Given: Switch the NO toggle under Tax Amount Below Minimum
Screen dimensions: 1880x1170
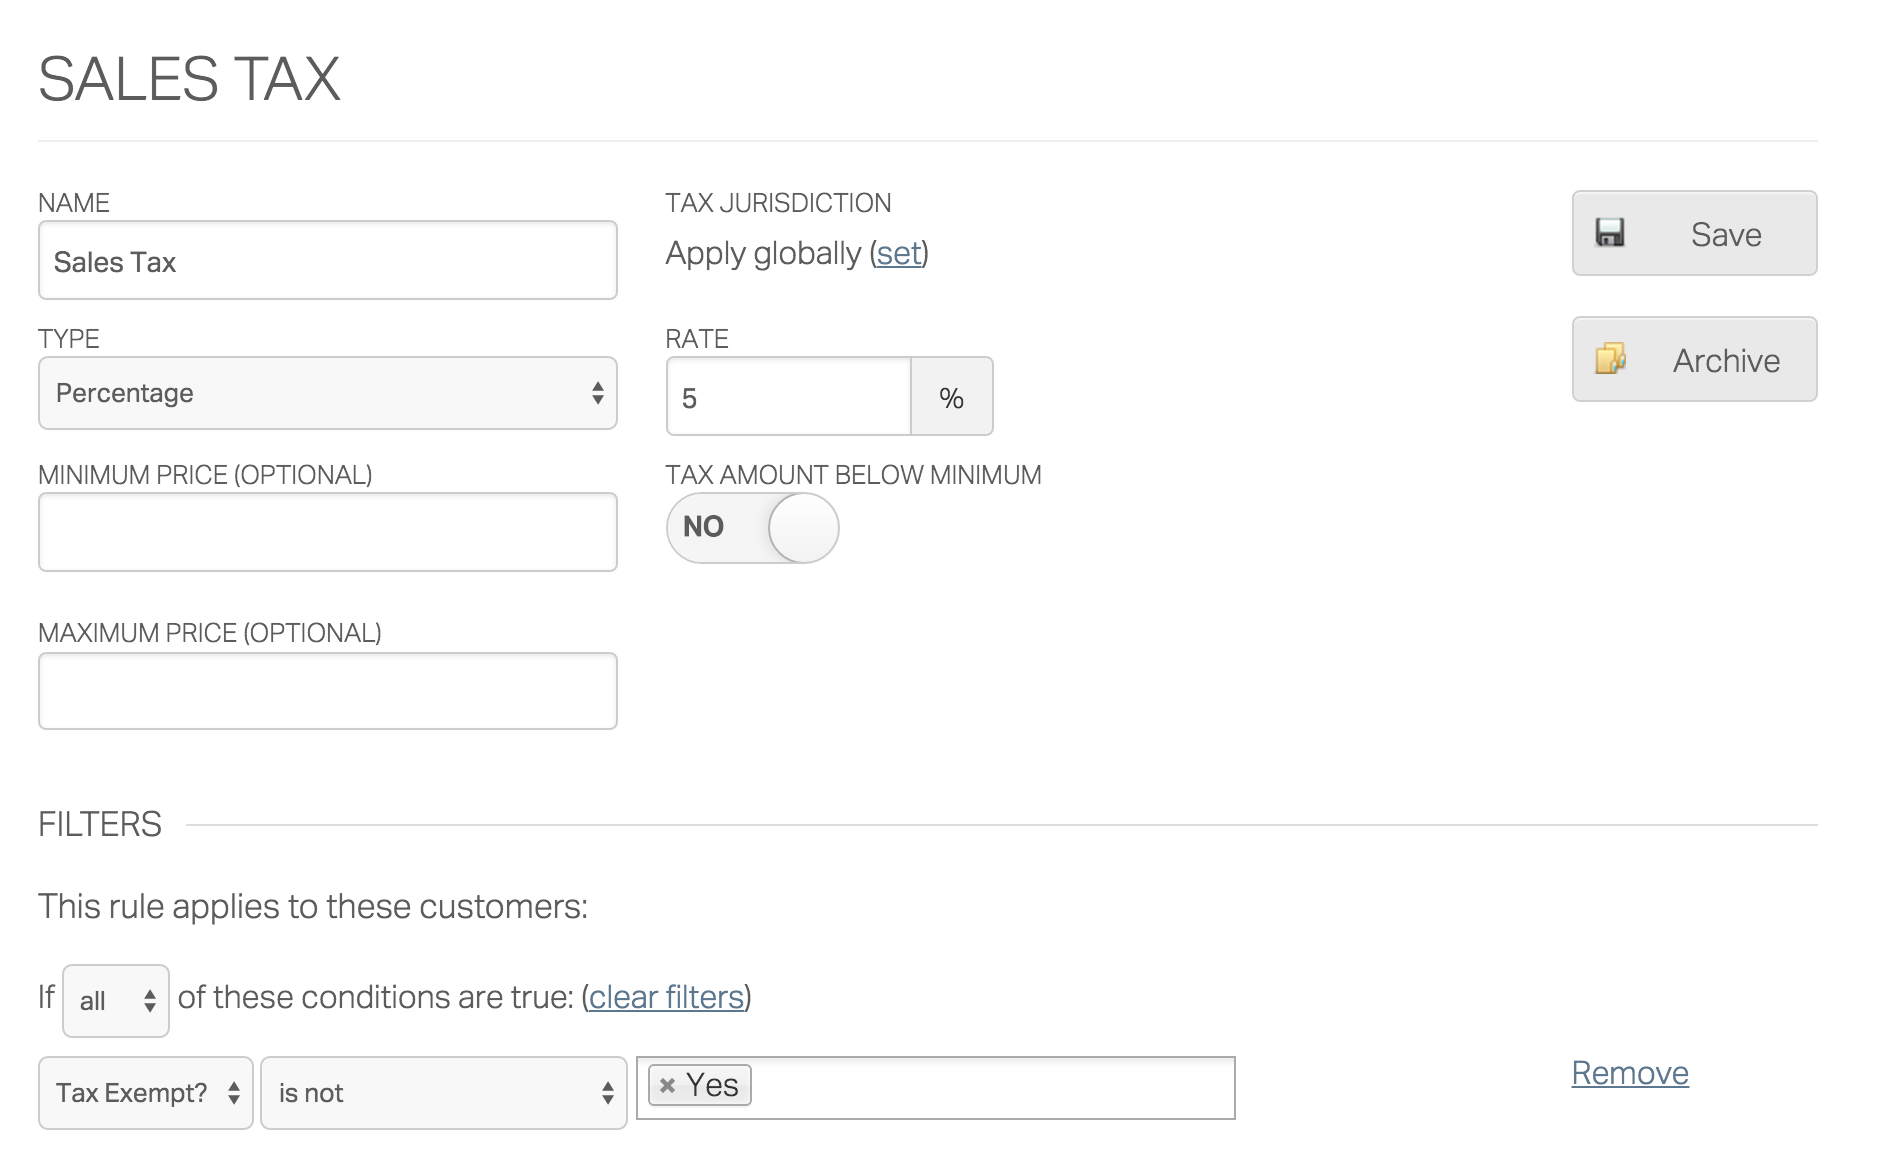Looking at the screenshot, I should point(752,528).
